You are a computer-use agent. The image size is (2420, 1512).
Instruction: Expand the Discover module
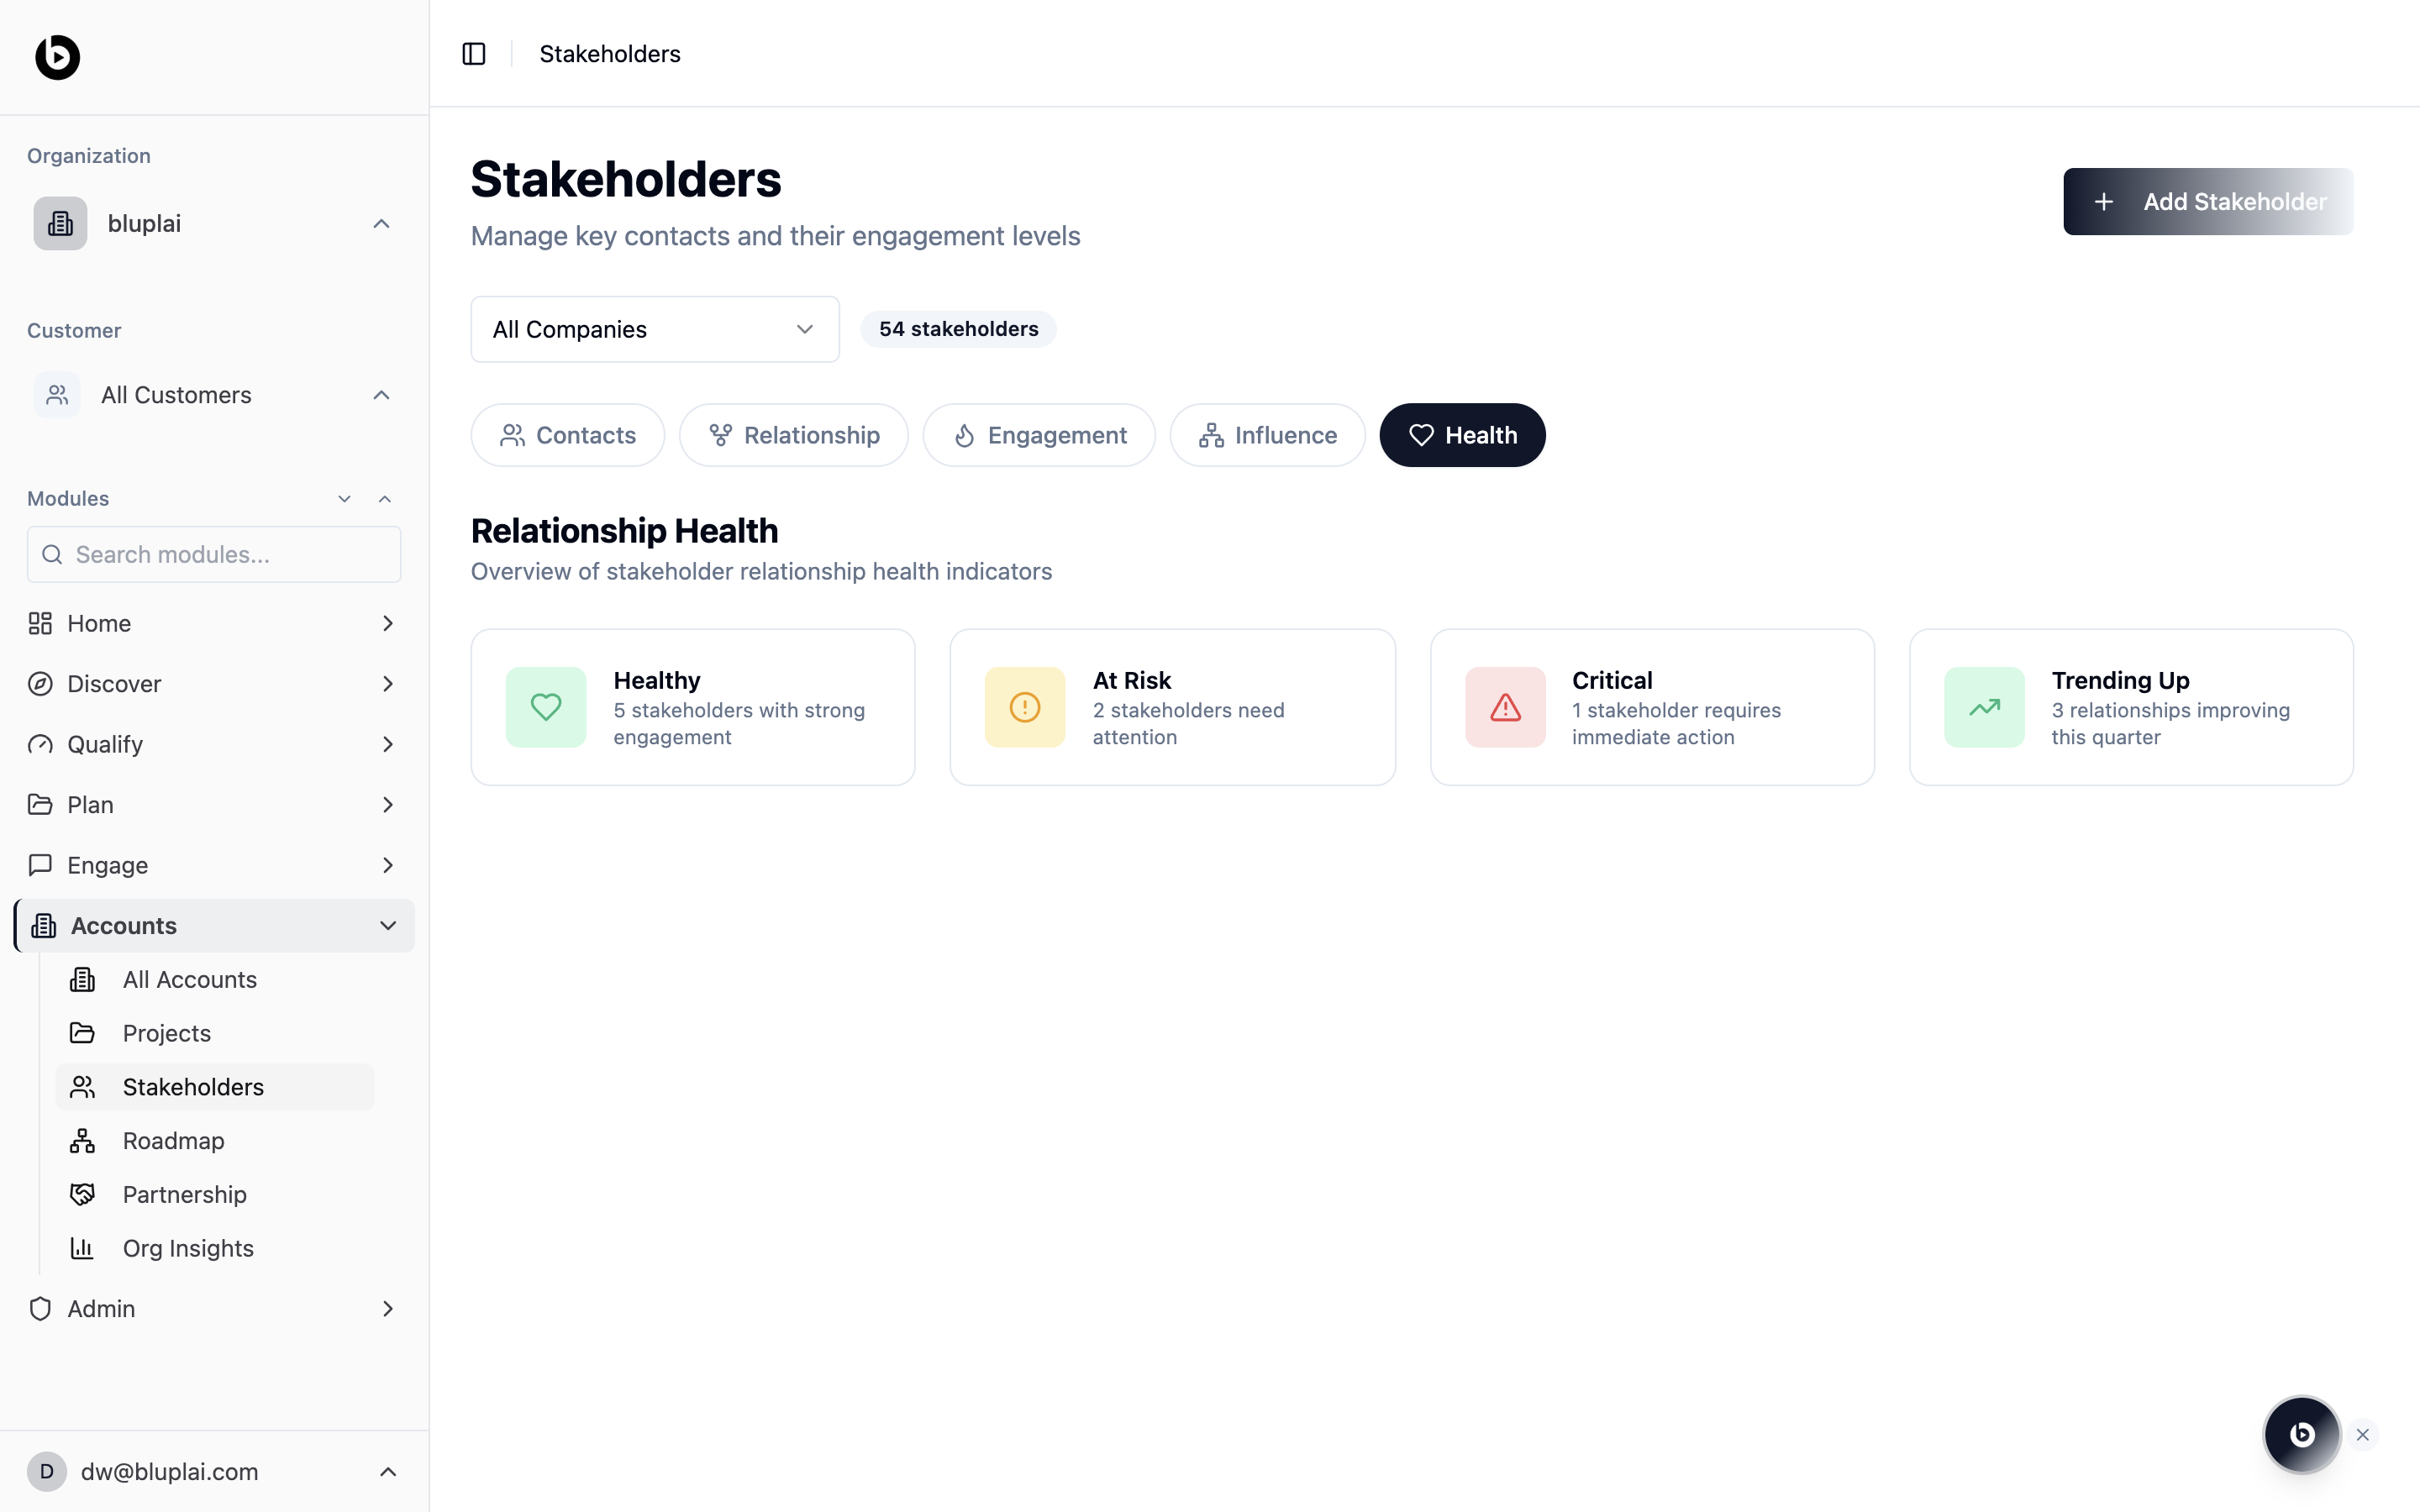pos(388,684)
